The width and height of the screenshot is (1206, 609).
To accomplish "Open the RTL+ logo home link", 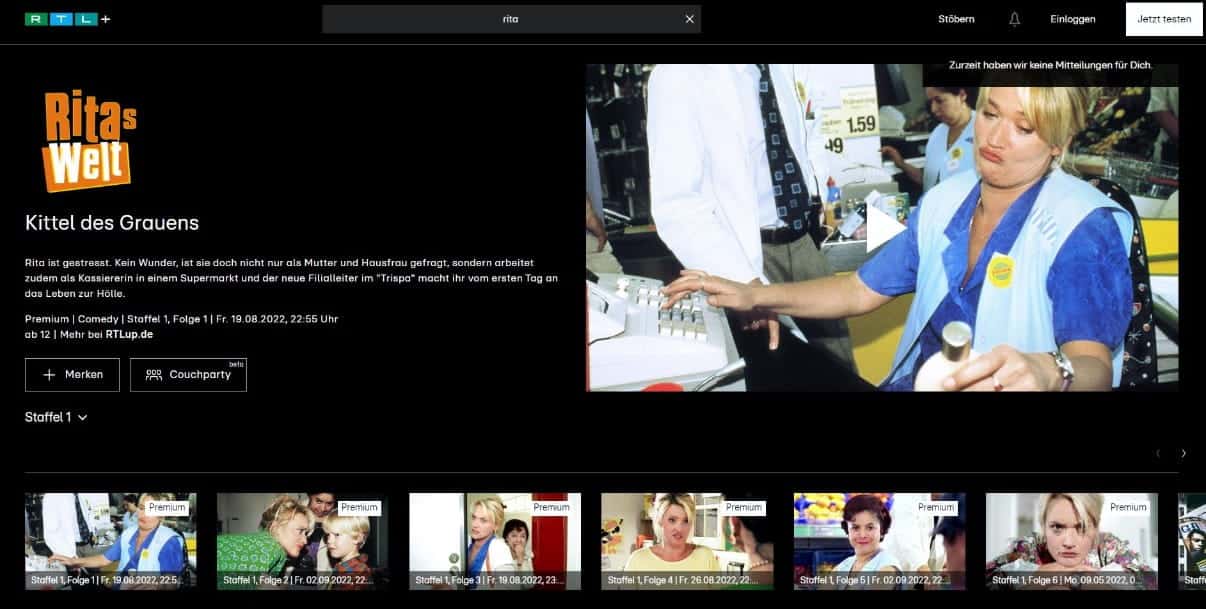I will coord(67,19).
